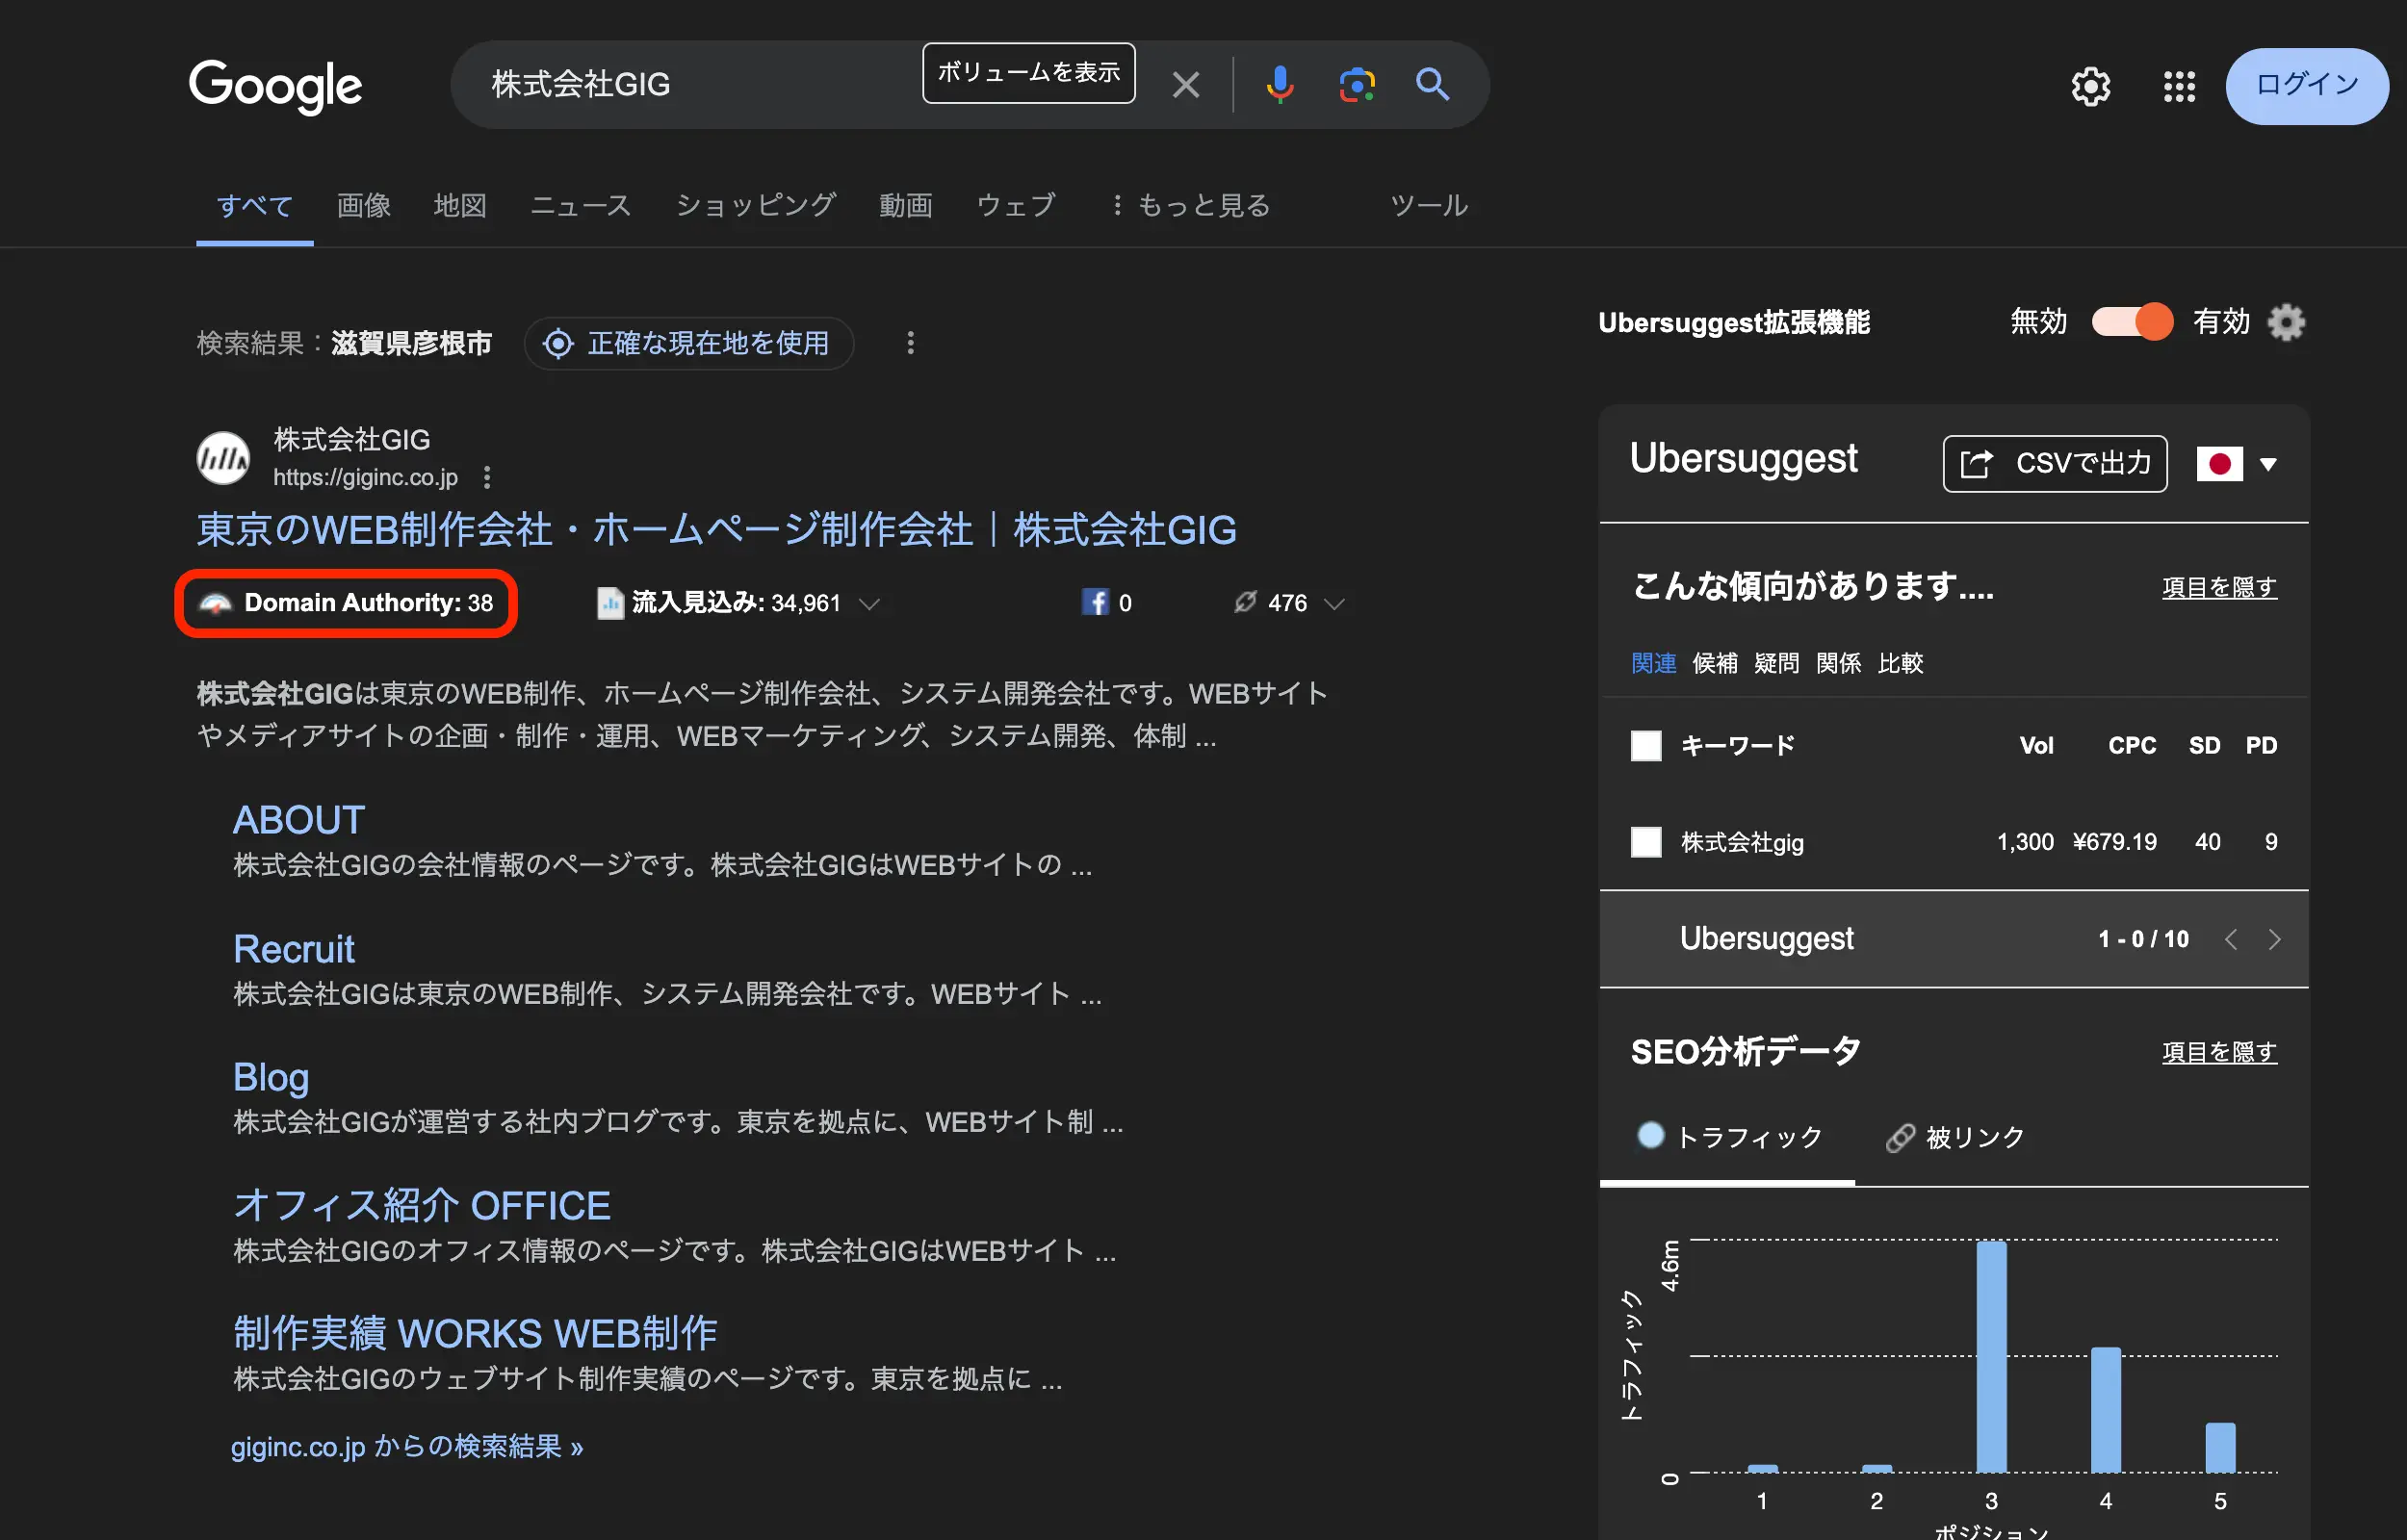
Task: Click the magnifier search icon
Action: [x=1432, y=85]
